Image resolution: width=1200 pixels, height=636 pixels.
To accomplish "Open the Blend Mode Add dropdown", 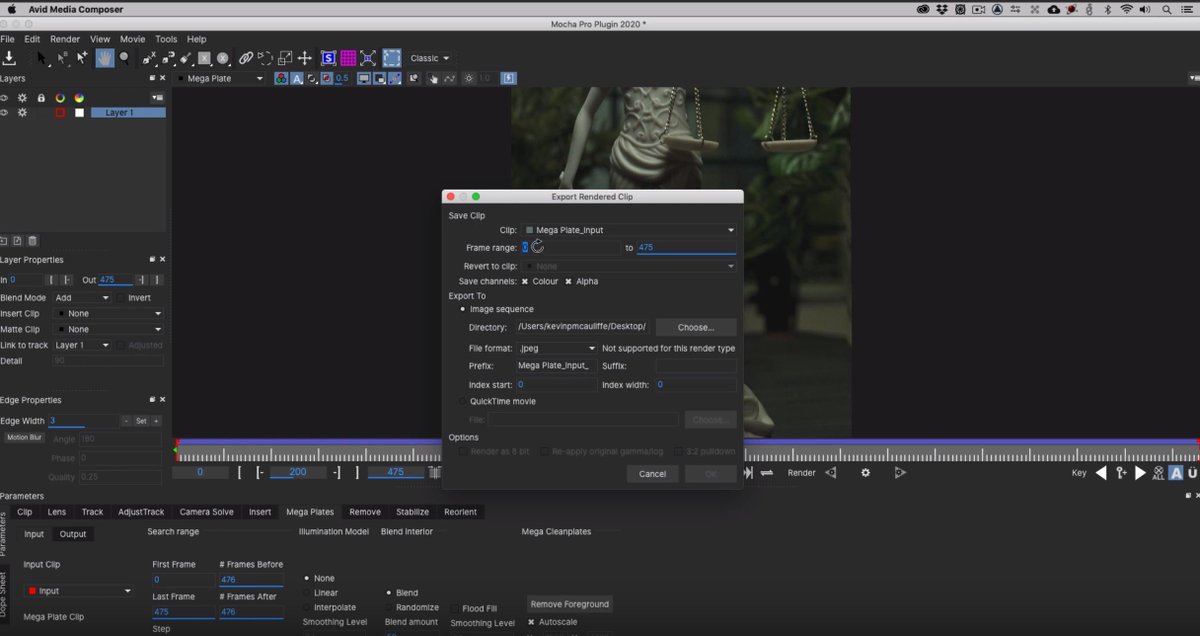I will (x=82, y=297).
